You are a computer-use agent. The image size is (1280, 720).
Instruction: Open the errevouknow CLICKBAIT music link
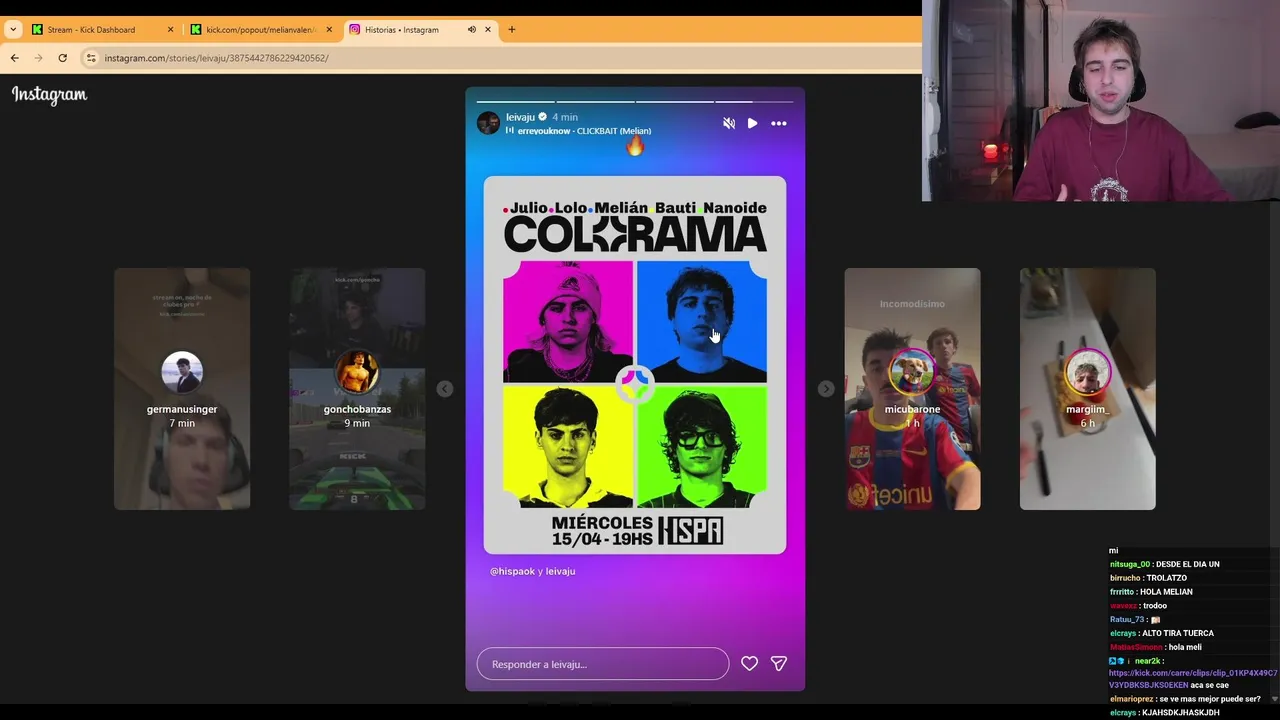click(x=584, y=131)
